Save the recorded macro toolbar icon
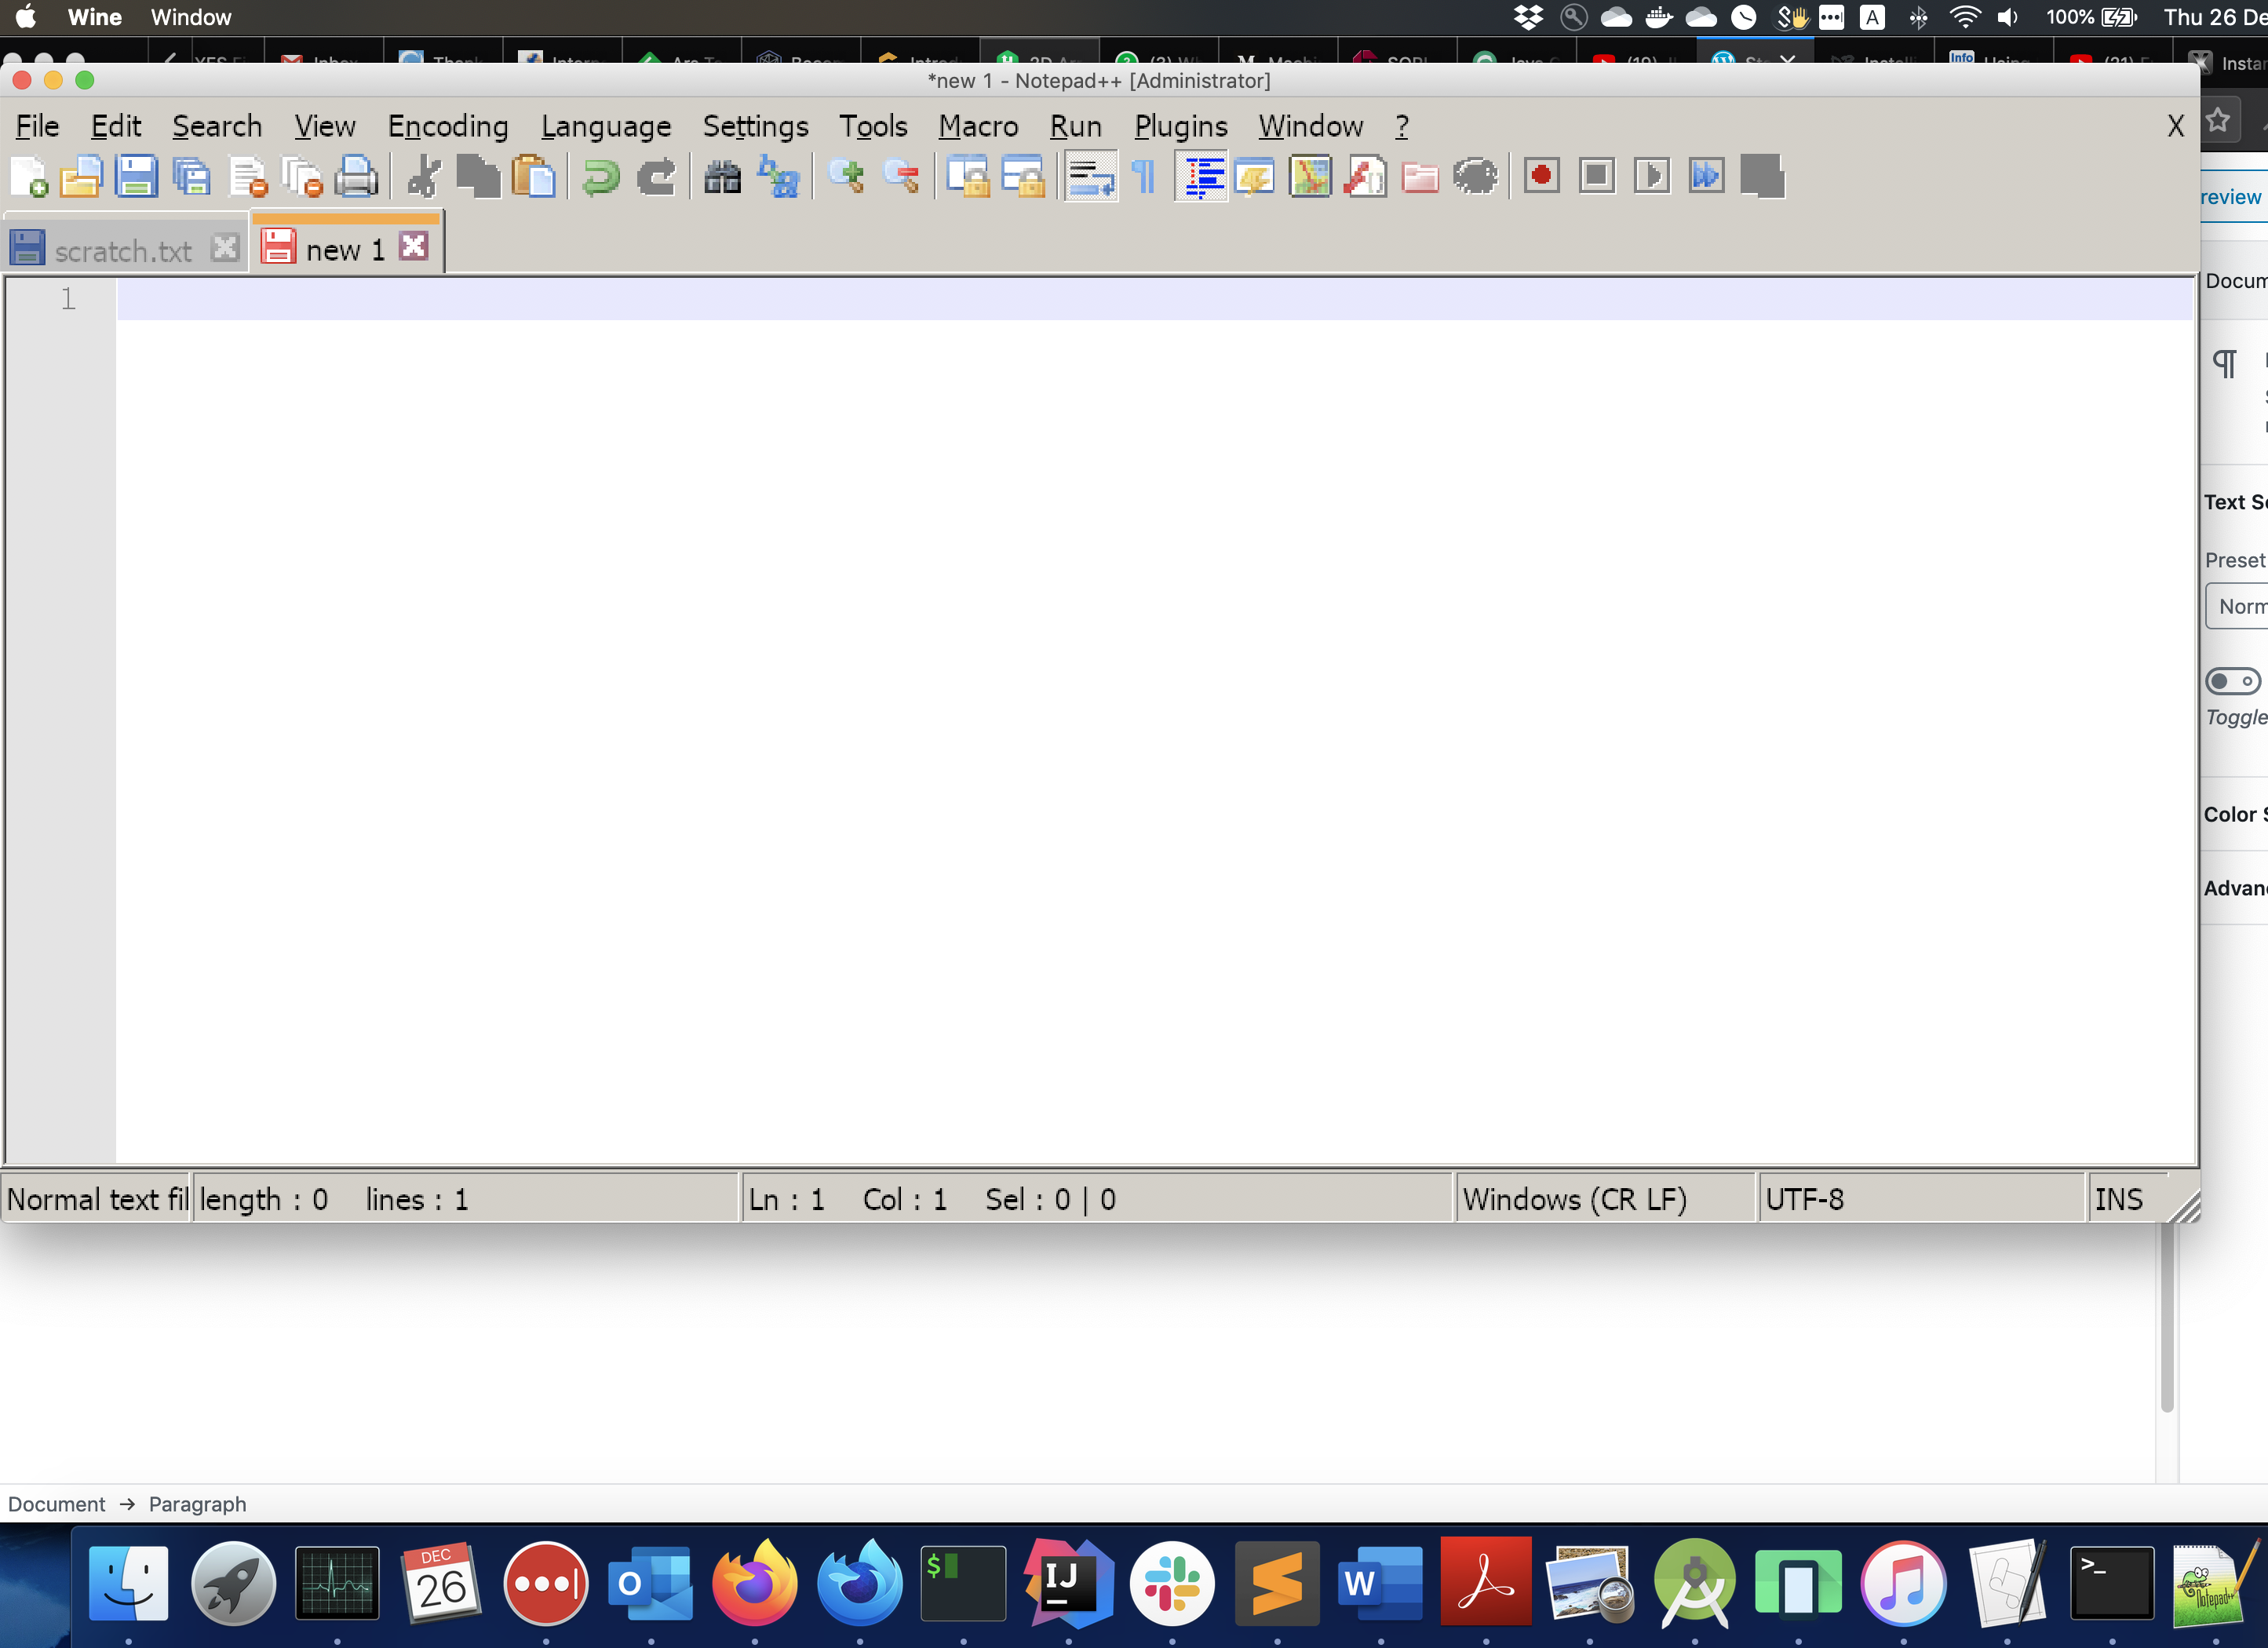The width and height of the screenshot is (2268, 1648). (1762, 177)
